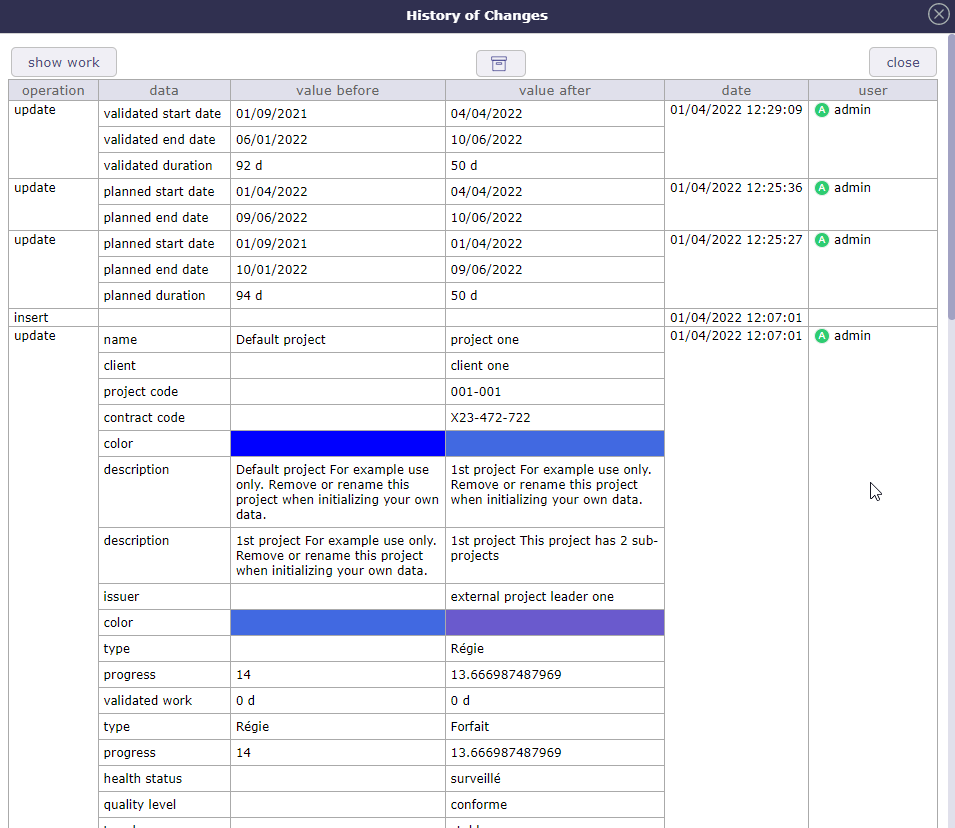Click admin avatar icon for 12:29:09 entry
This screenshot has height=828, width=955.
(822, 110)
